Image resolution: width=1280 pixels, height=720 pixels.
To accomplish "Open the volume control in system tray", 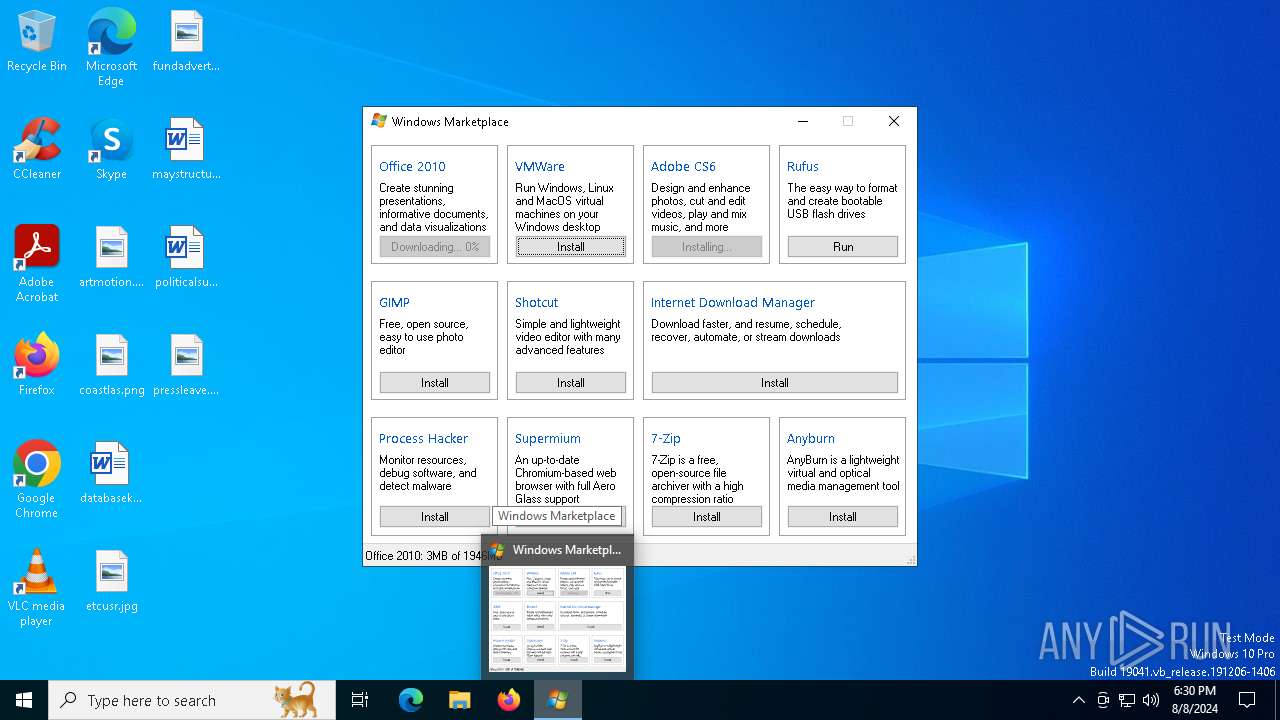I will tap(1151, 700).
